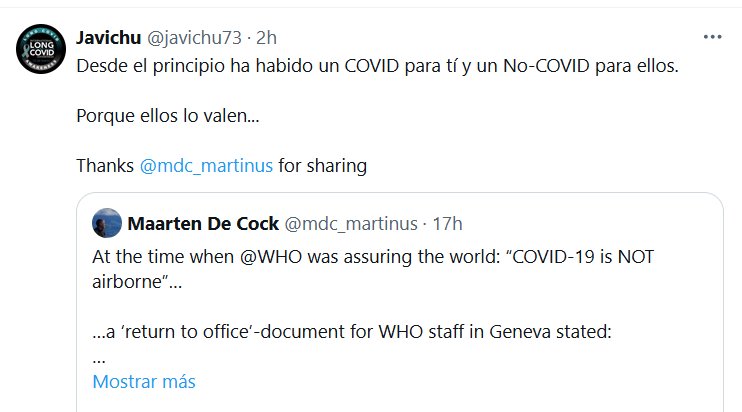This screenshot has height=412, width=742.
Task: Open the 17h quoted tweet timestamp
Action: (x=443, y=222)
